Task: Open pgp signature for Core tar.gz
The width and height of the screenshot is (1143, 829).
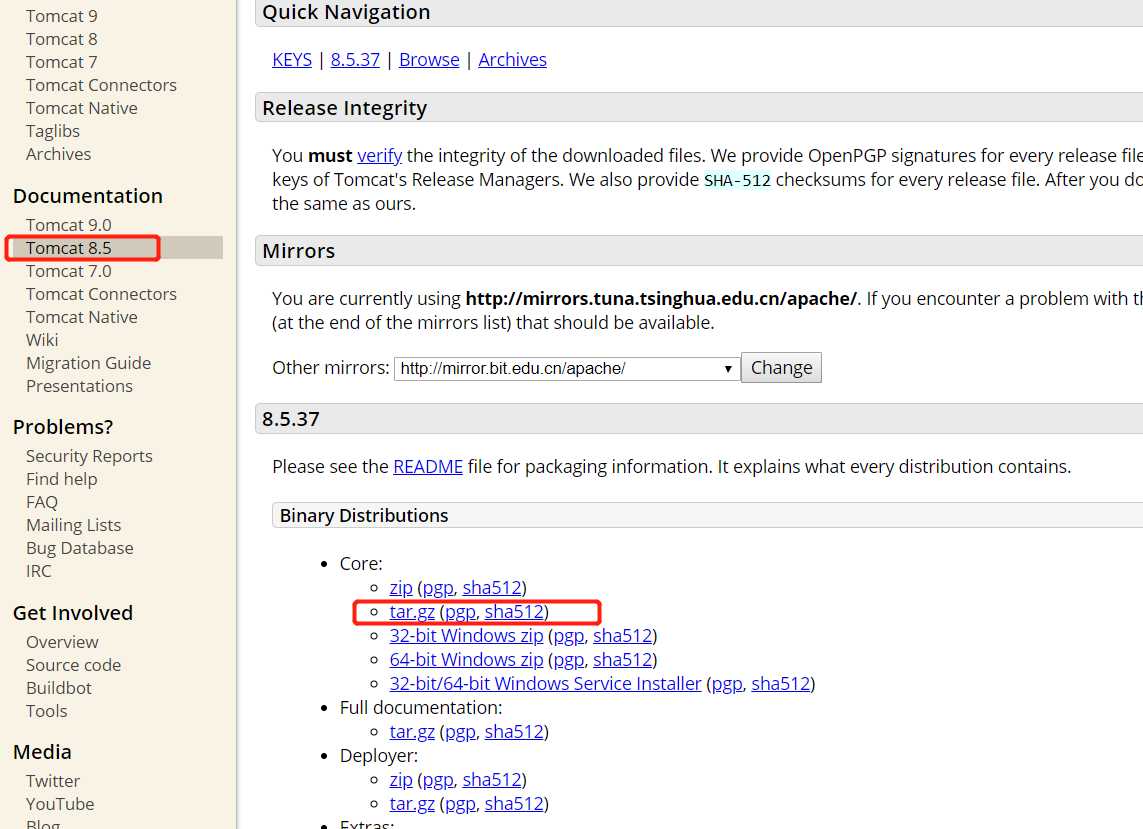Action: (x=460, y=612)
